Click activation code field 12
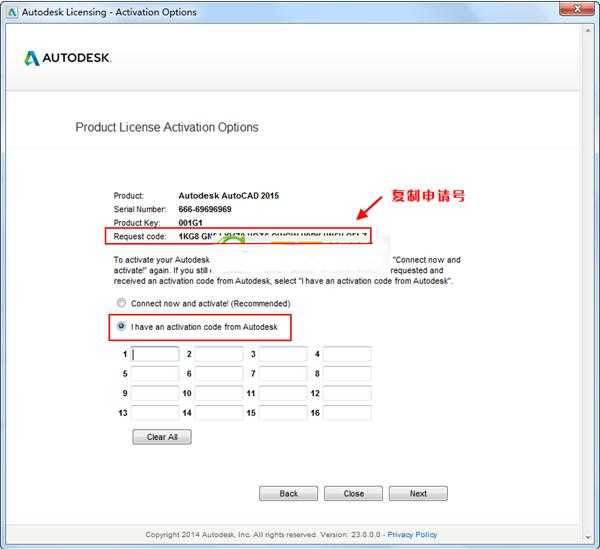Image resolution: width=600 pixels, height=549 pixels. click(x=347, y=393)
